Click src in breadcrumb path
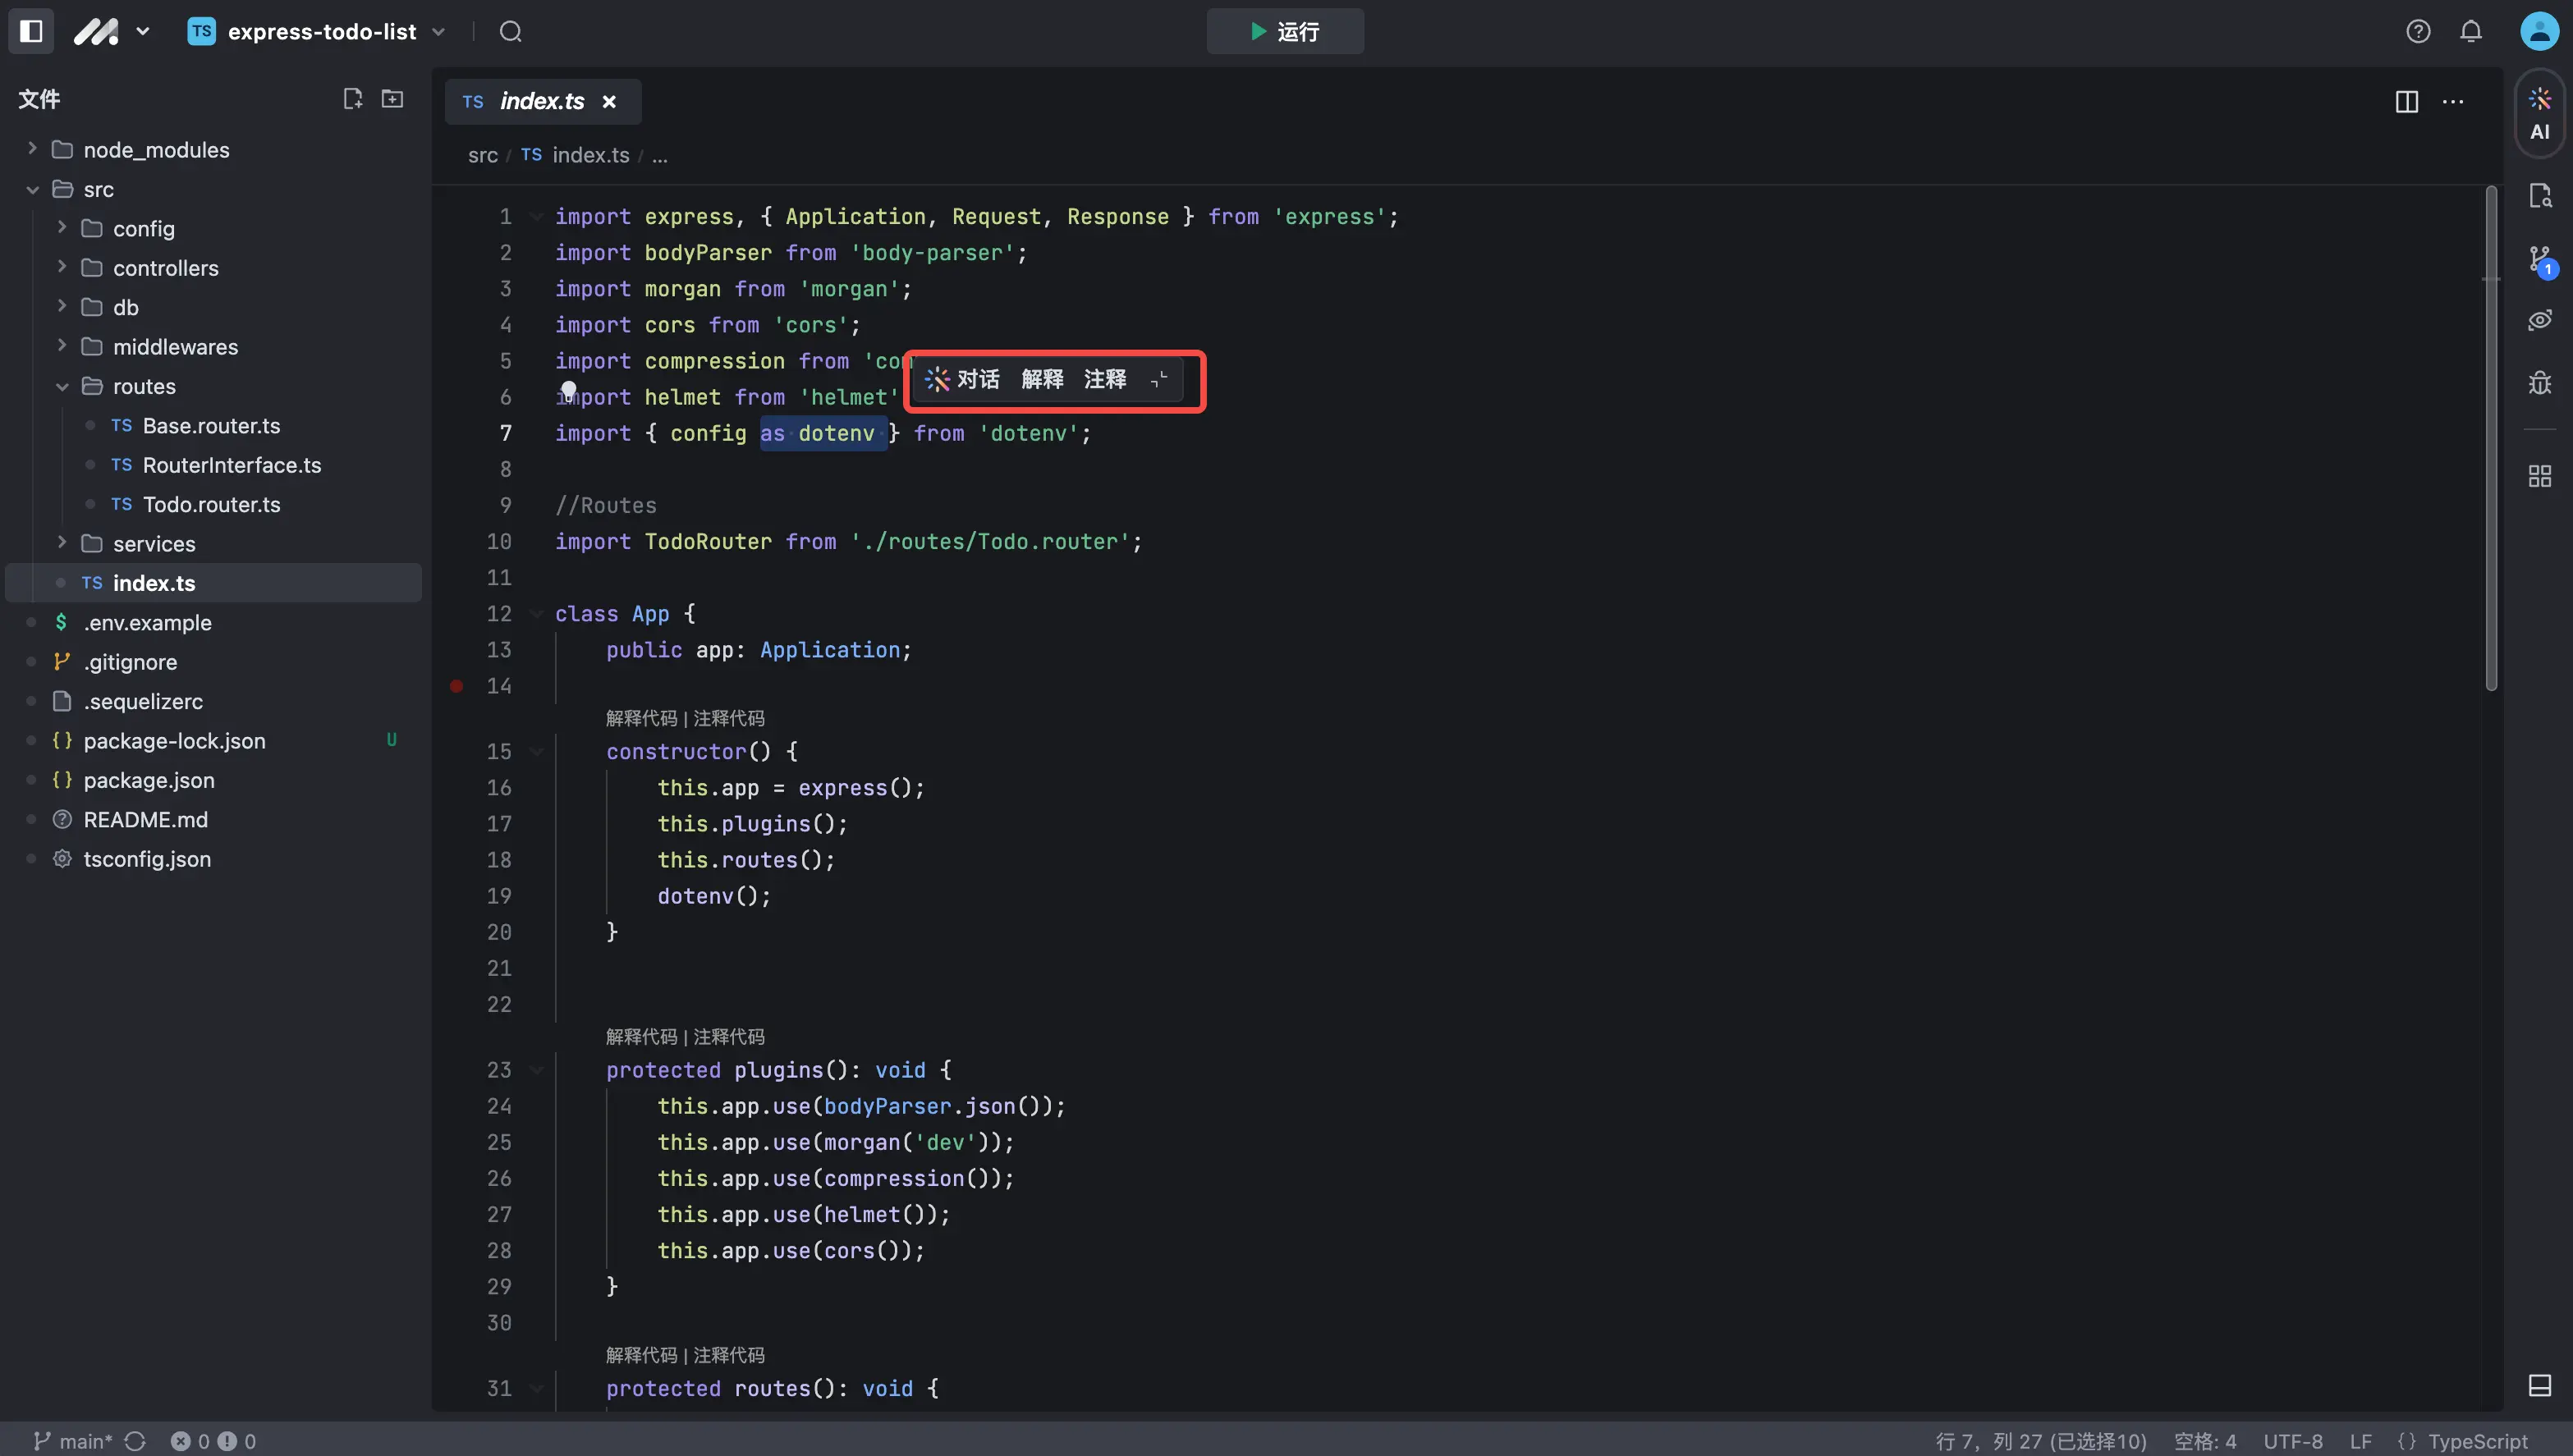The image size is (2573, 1456). click(x=483, y=155)
